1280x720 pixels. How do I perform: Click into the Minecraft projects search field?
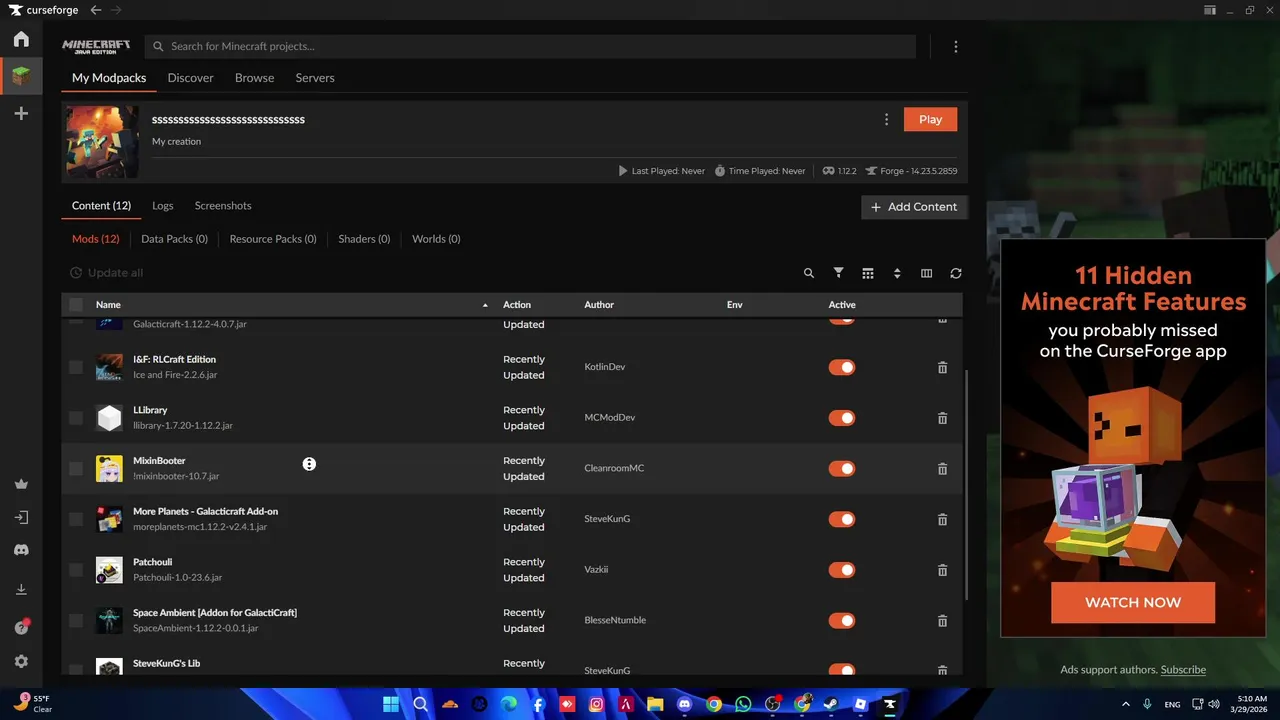point(530,47)
